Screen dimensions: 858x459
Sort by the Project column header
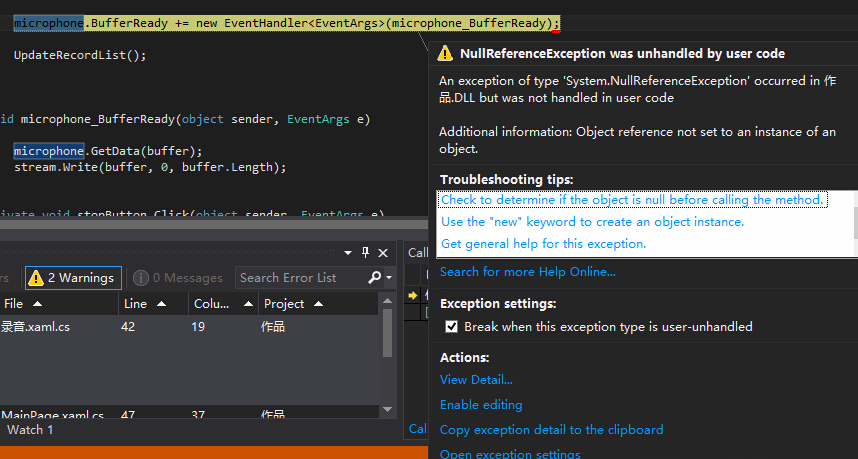(x=318, y=304)
